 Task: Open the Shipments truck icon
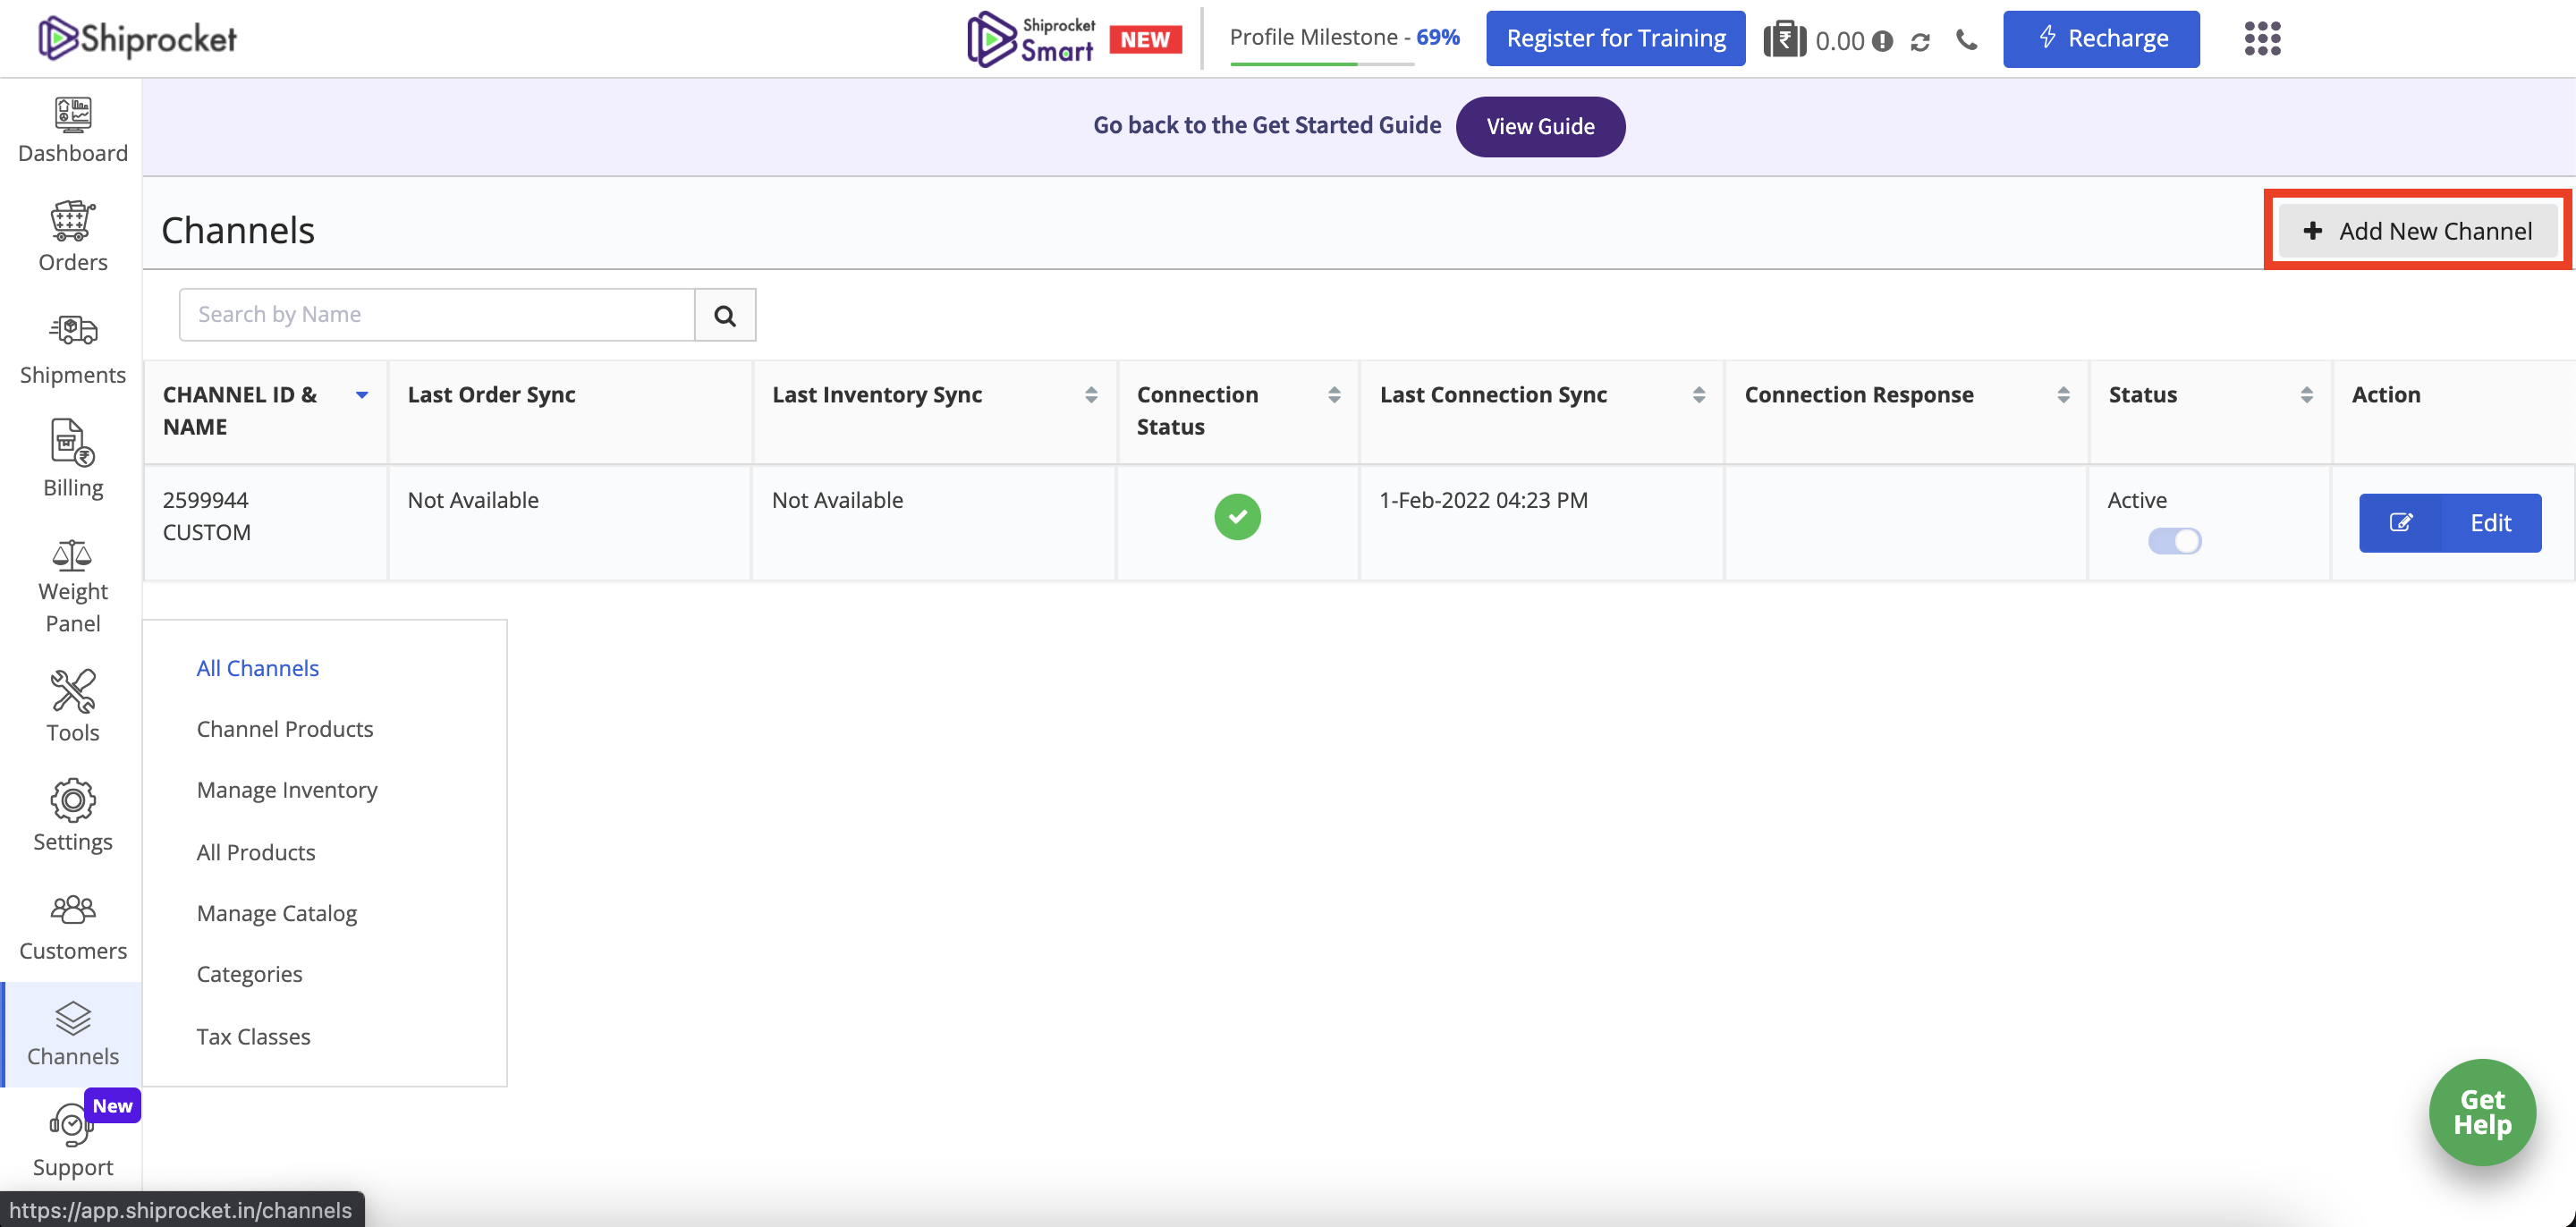click(73, 330)
